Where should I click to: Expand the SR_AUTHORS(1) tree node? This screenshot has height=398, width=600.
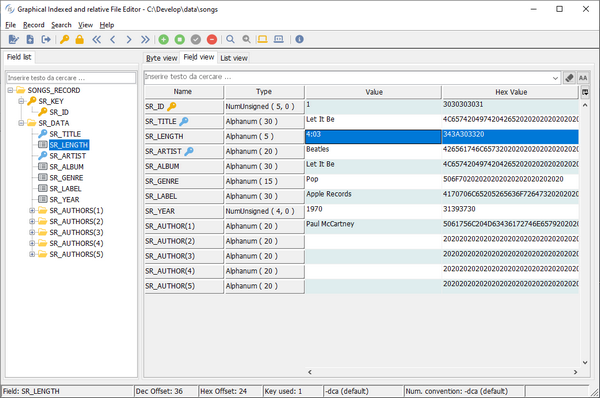coord(32,210)
